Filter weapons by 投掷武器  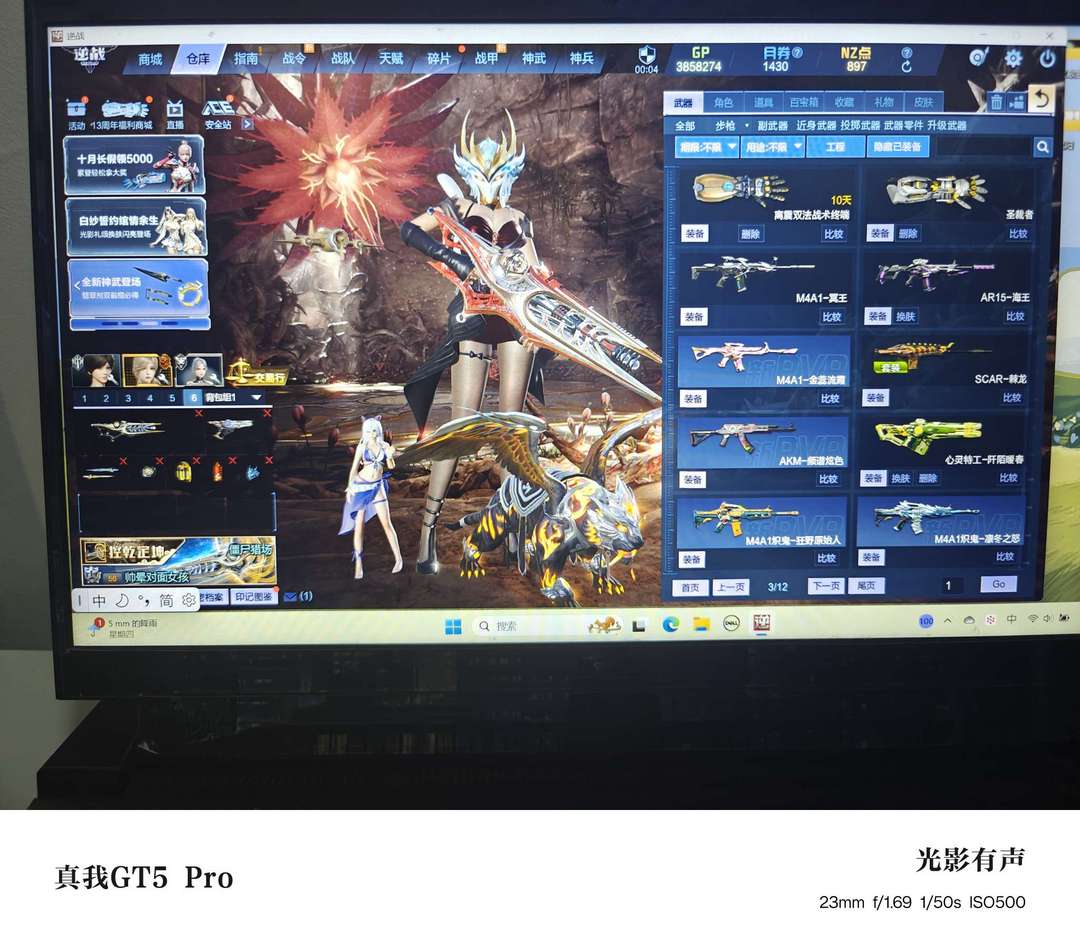tap(860, 125)
